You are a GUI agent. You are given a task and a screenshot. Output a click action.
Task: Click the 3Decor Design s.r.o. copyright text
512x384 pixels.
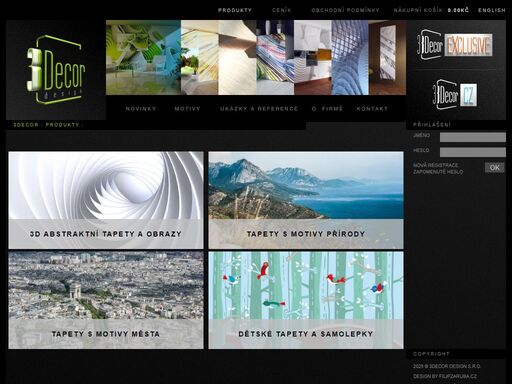(447, 366)
